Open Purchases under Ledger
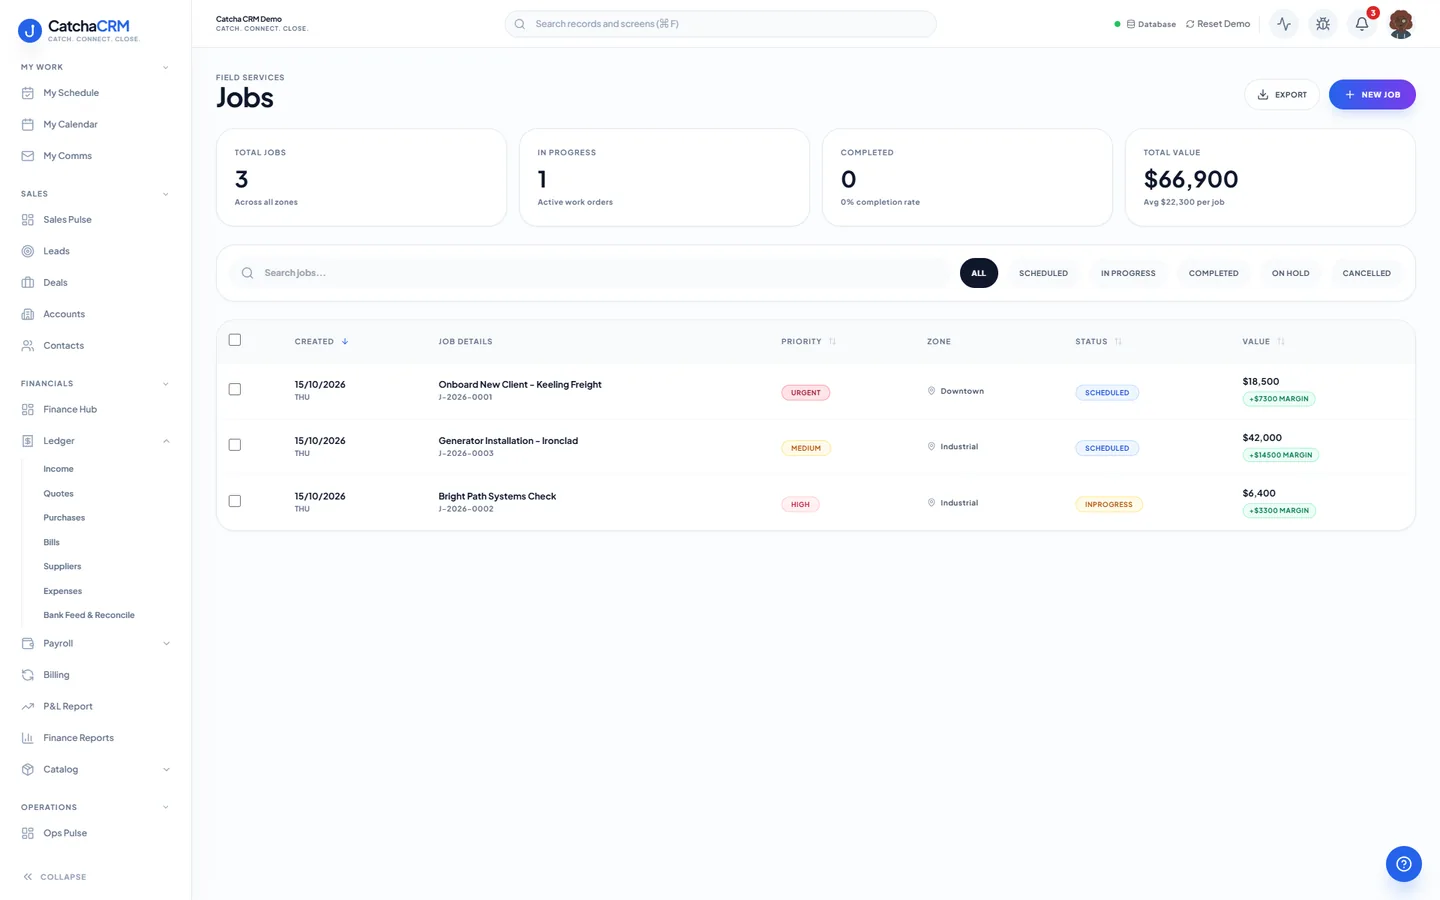 (64, 518)
